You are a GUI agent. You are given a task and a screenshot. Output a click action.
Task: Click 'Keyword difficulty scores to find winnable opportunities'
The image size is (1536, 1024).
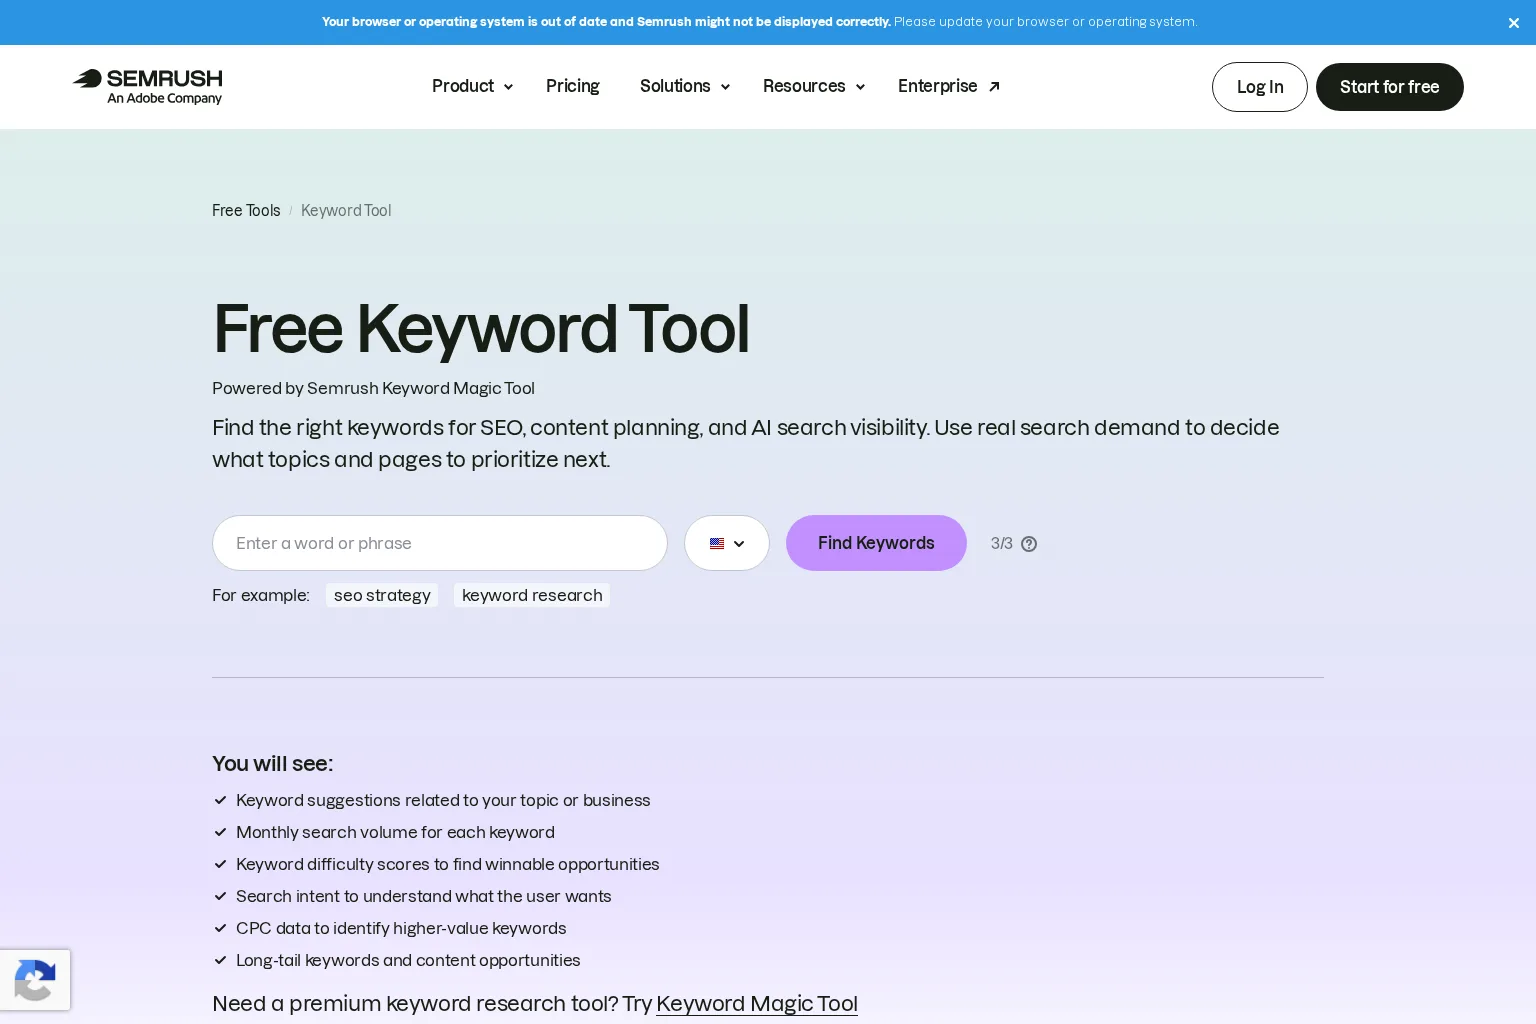(448, 864)
